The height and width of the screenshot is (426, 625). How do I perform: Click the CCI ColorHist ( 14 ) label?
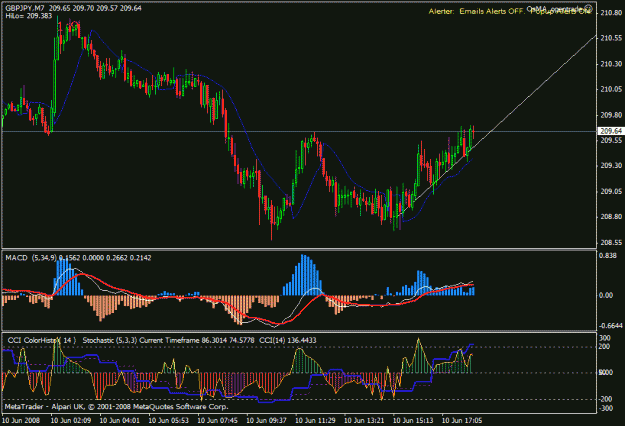click(x=41, y=340)
